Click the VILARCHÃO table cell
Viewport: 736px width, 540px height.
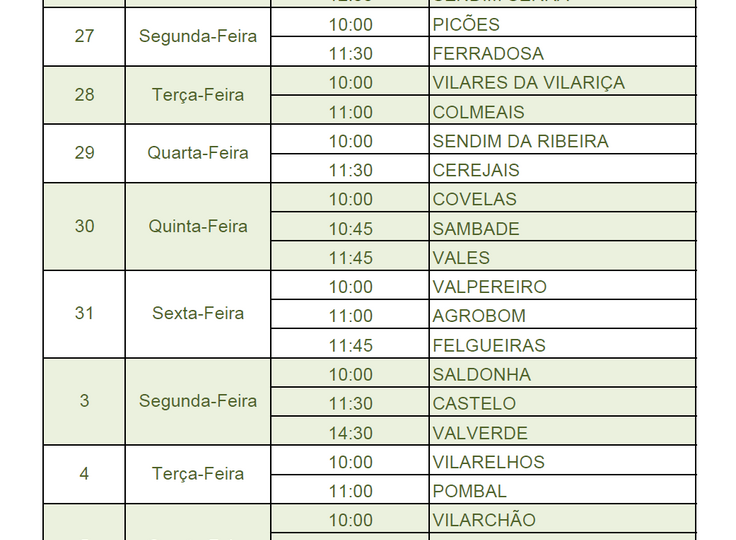(x=562, y=519)
